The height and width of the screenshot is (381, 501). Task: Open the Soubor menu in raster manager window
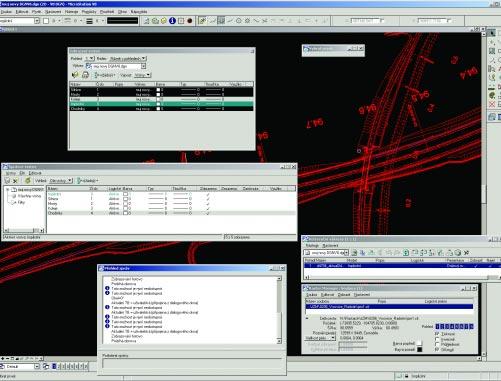(x=311, y=295)
